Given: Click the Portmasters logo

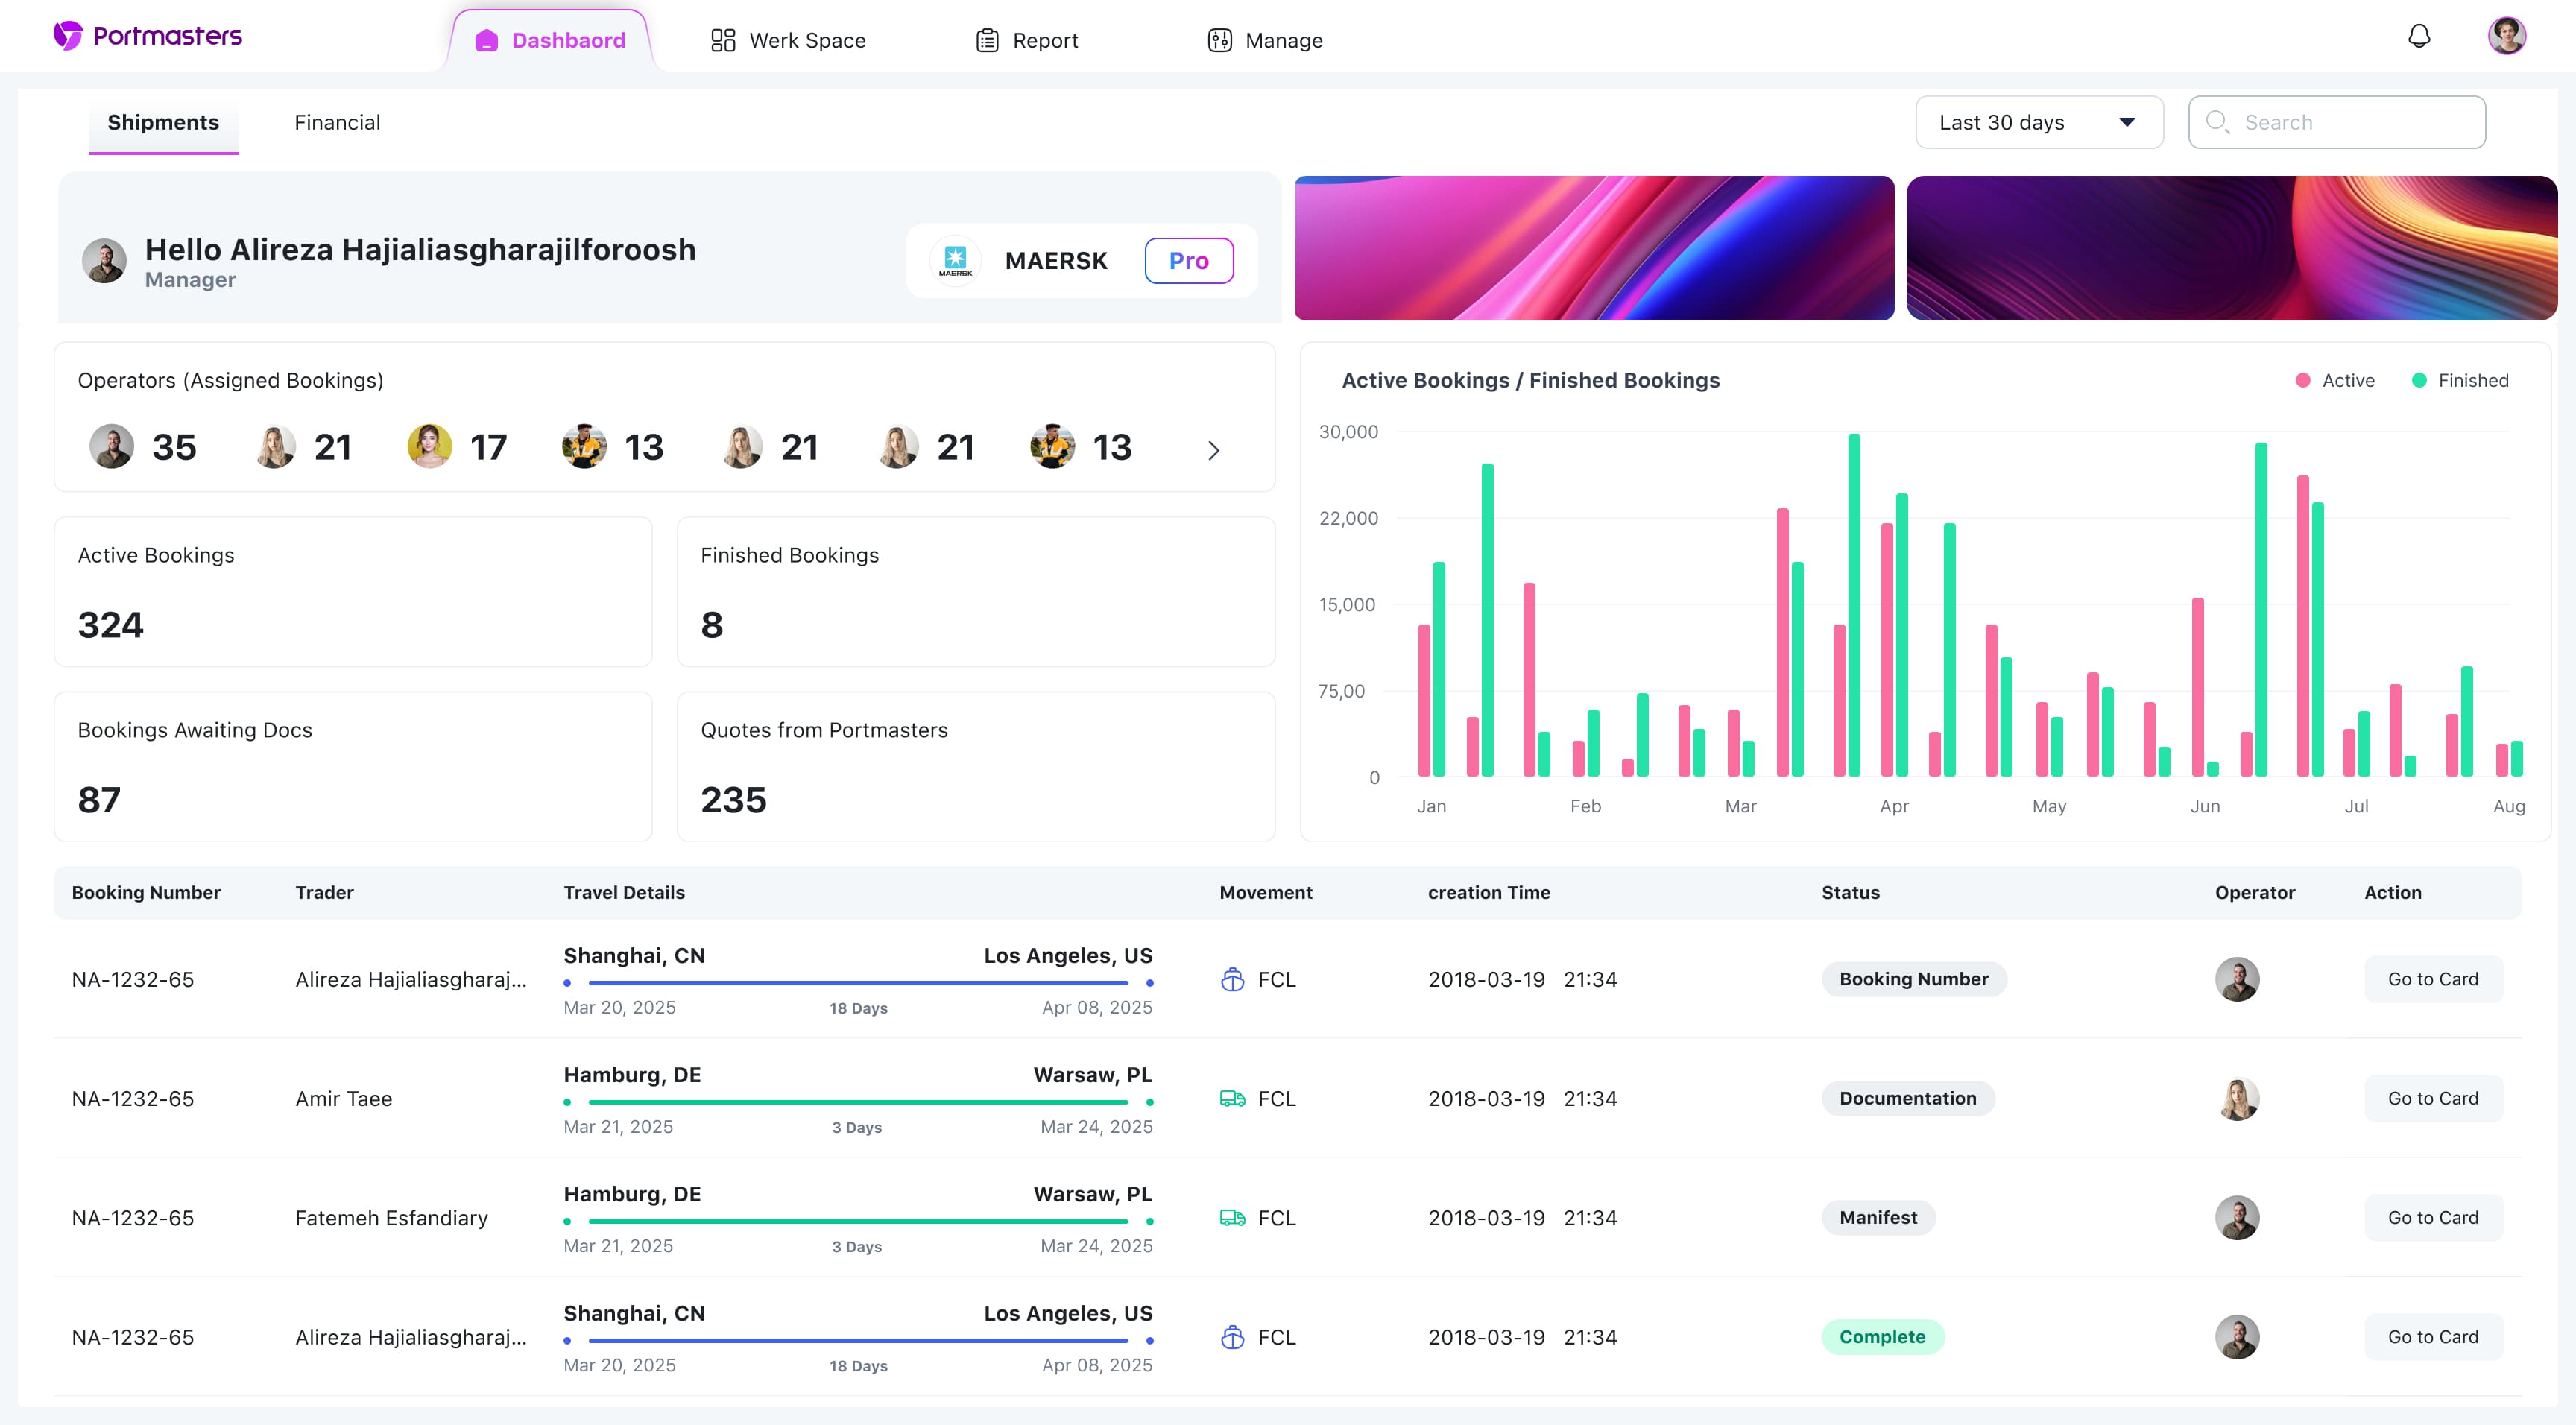Looking at the screenshot, I should coord(147,34).
